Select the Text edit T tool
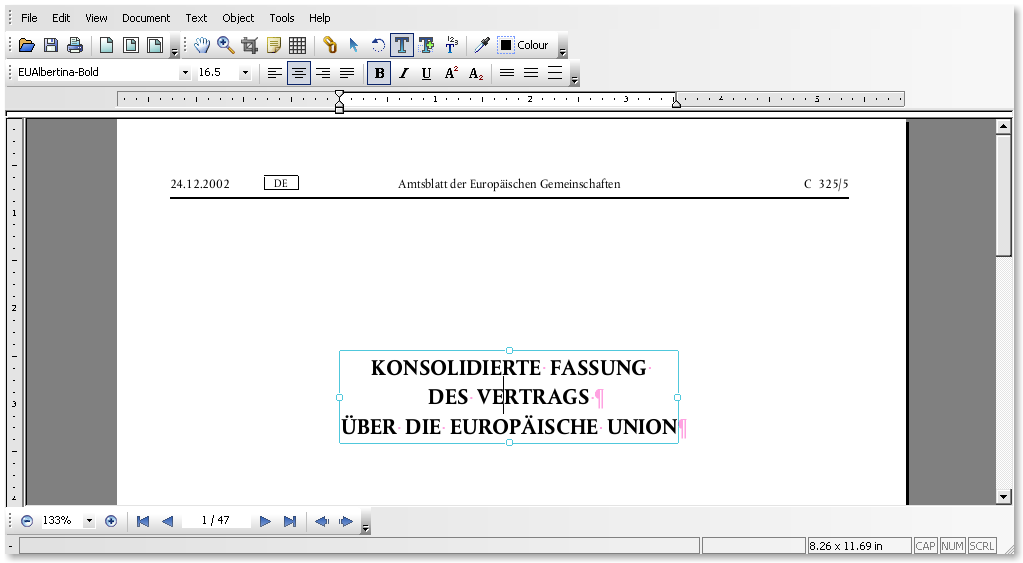This screenshot has width=1023, height=563. tap(402, 45)
